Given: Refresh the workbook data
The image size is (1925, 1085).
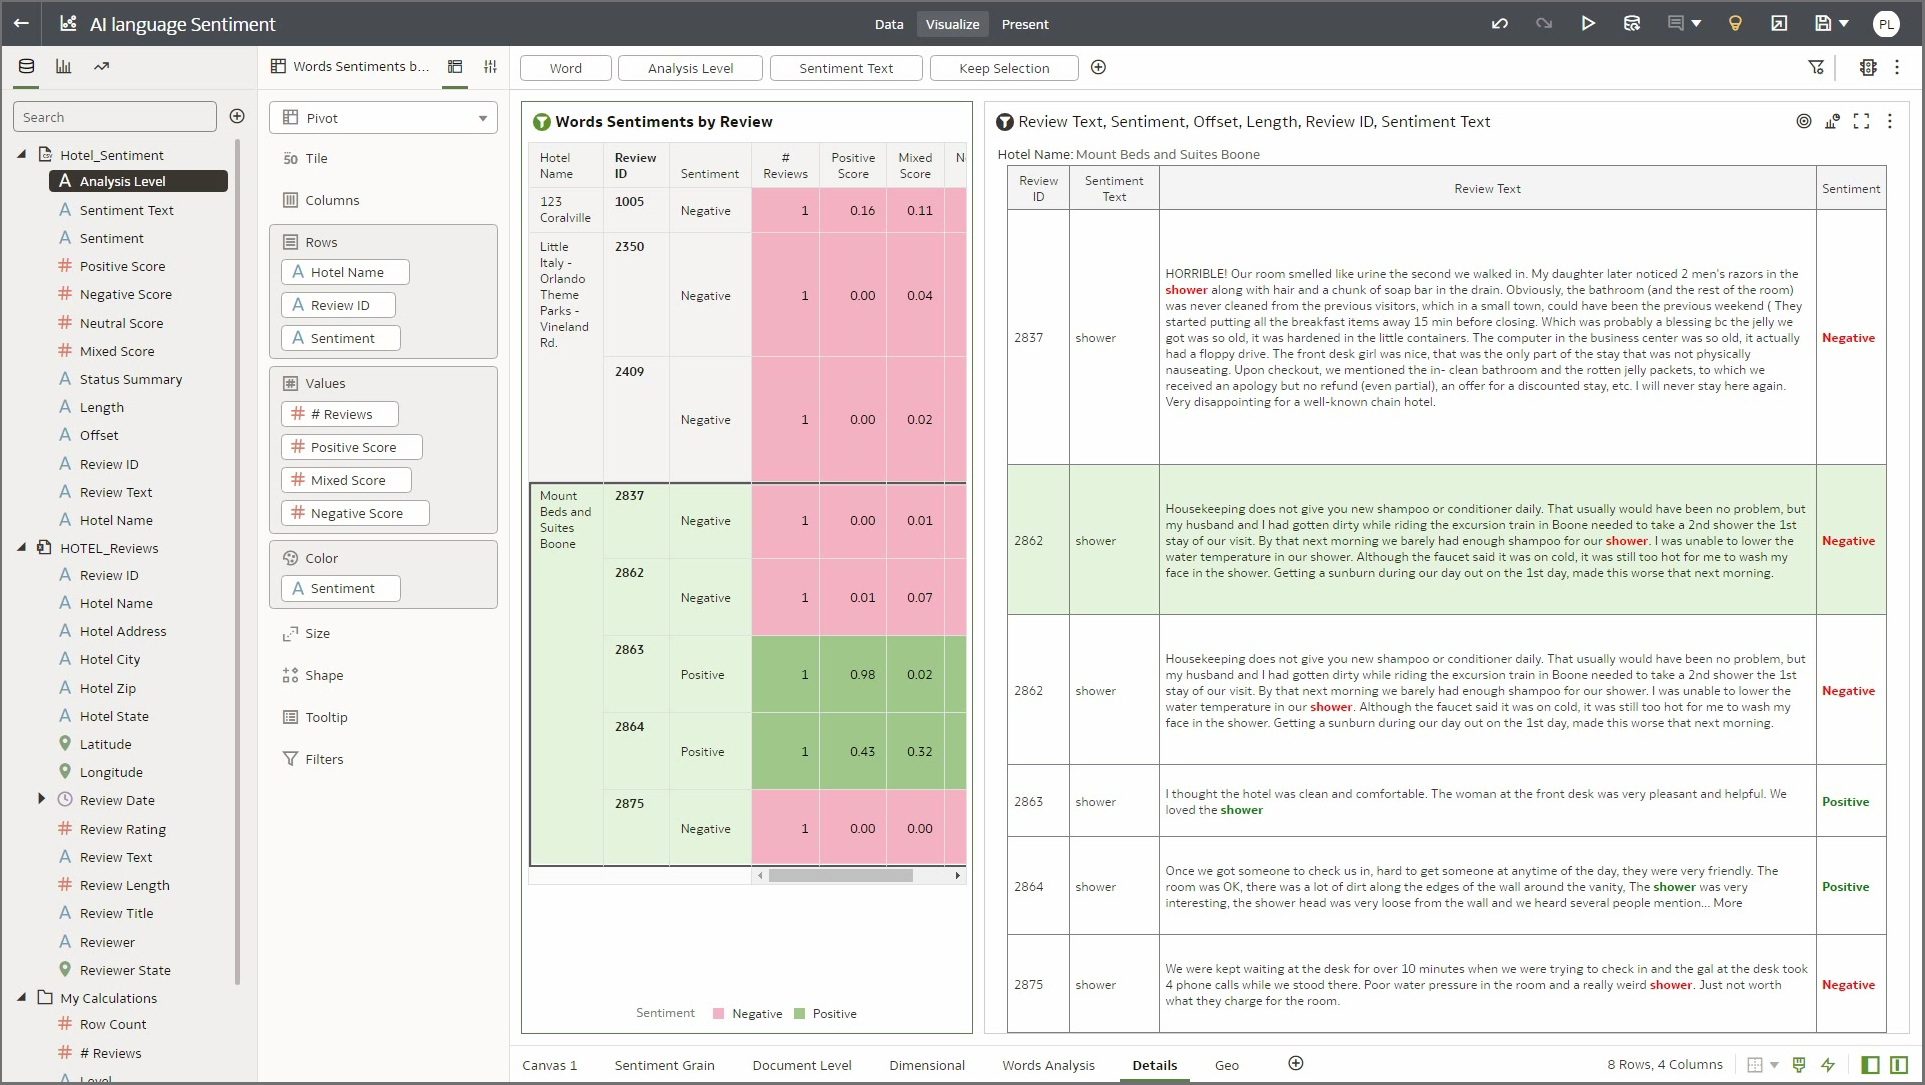Looking at the screenshot, I should coord(1633,23).
